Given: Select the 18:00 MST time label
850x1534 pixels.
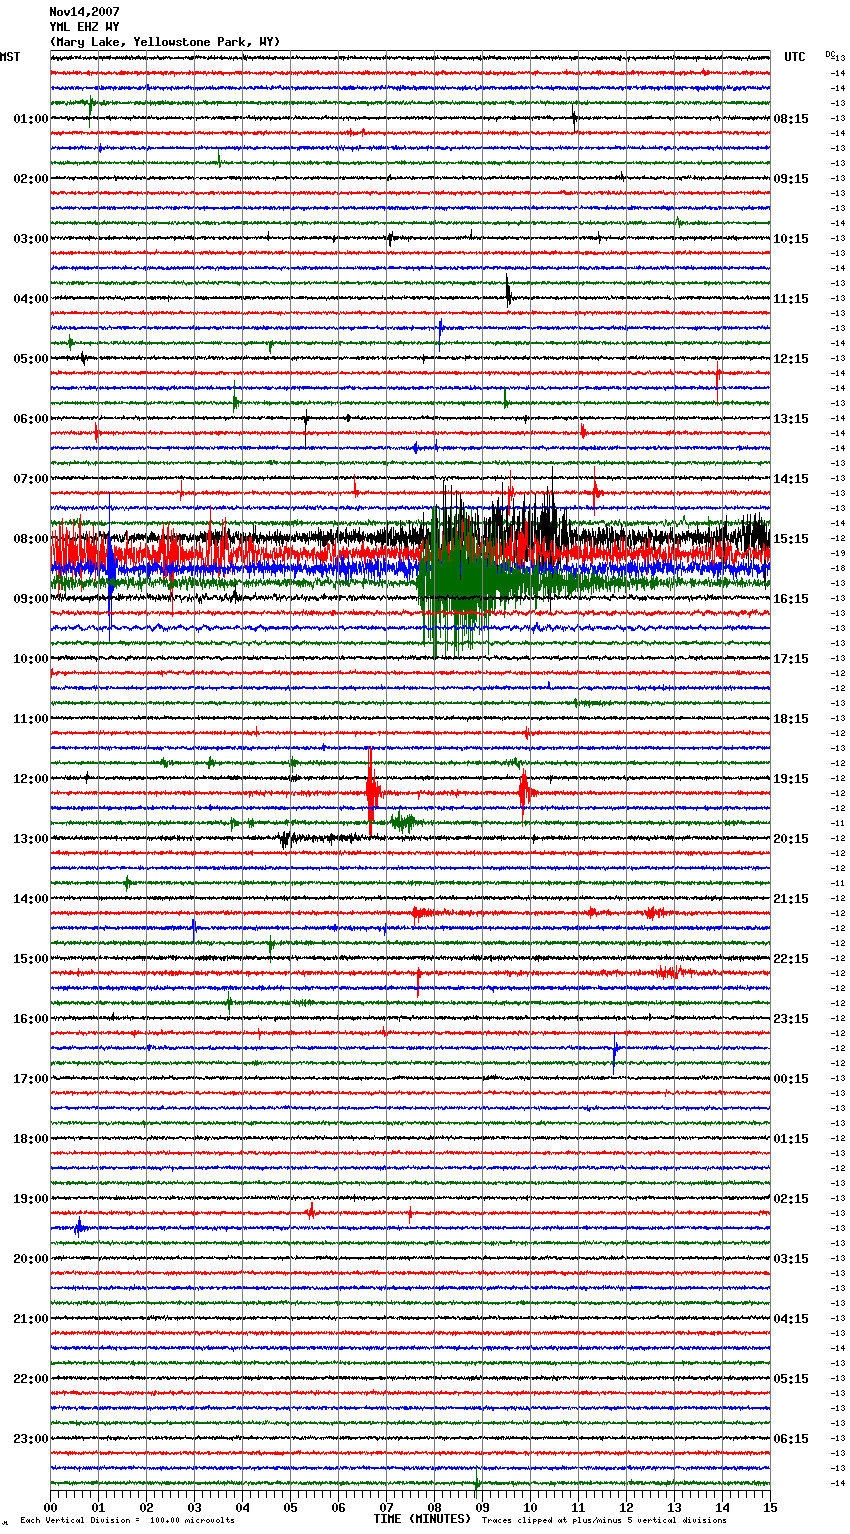Looking at the screenshot, I should [30, 1139].
